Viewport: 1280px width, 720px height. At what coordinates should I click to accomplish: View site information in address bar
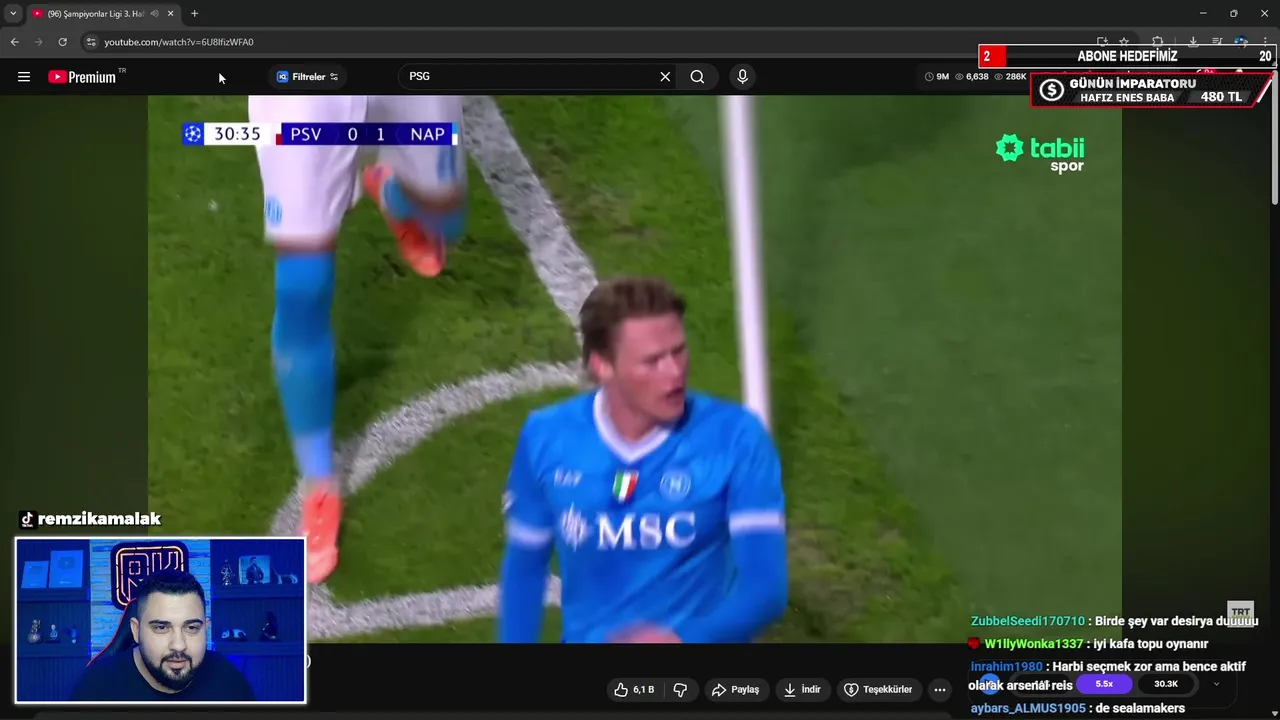[x=90, y=42]
